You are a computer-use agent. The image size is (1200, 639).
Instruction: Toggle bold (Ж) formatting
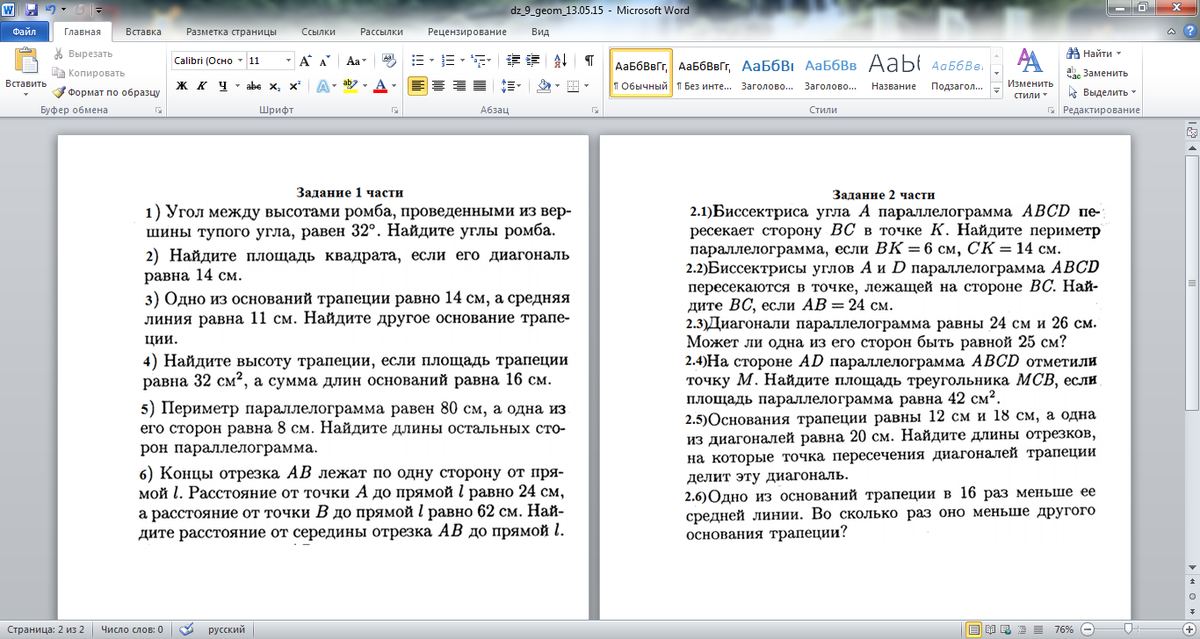pos(182,86)
